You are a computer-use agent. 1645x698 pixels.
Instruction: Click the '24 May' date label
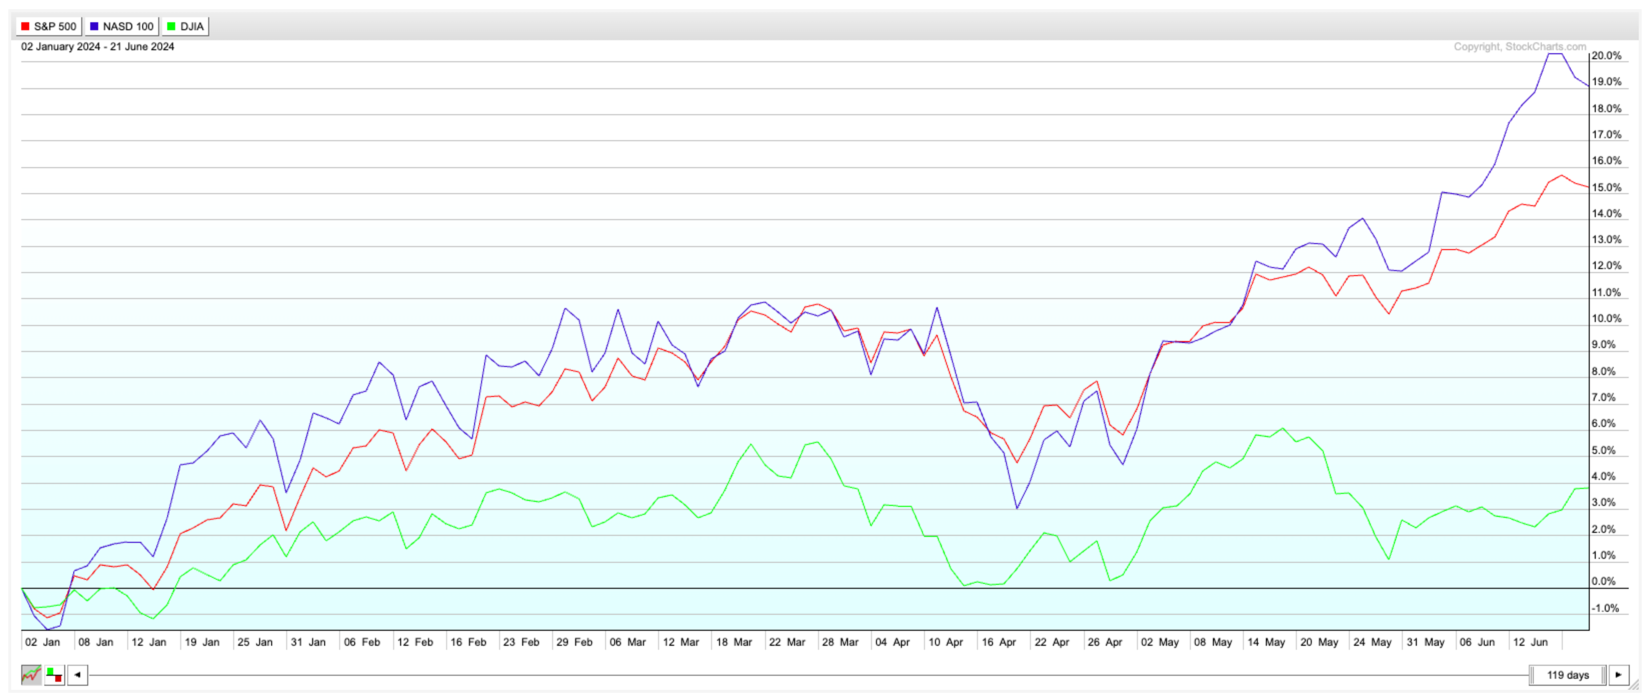(x=1373, y=642)
